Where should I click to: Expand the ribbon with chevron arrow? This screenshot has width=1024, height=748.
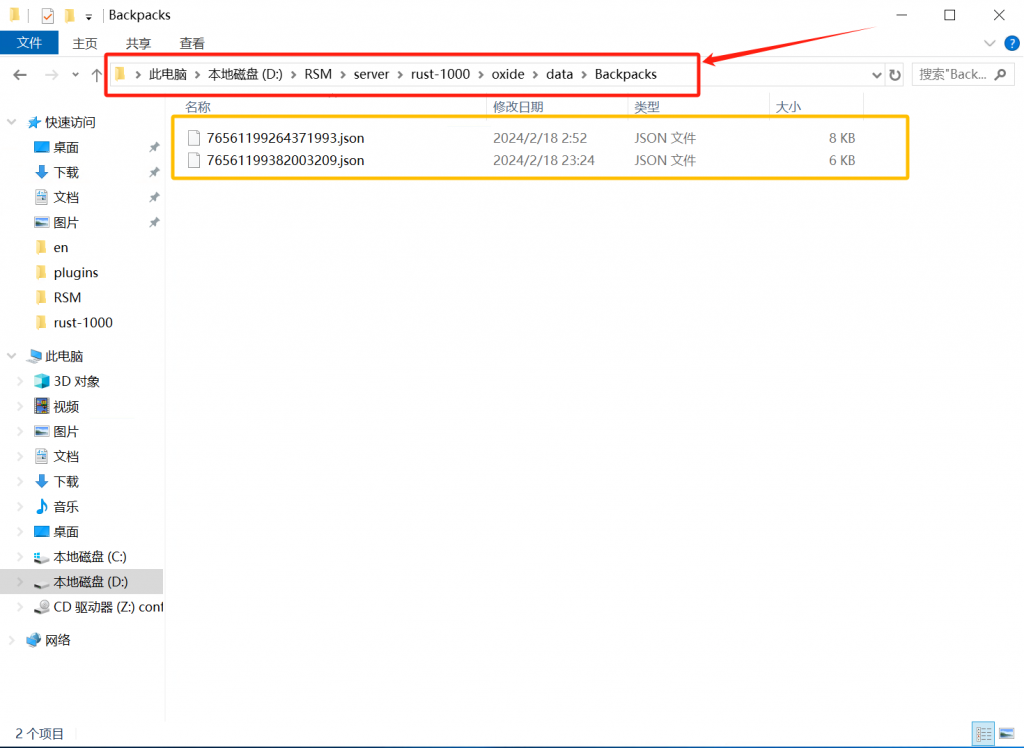click(989, 43)
